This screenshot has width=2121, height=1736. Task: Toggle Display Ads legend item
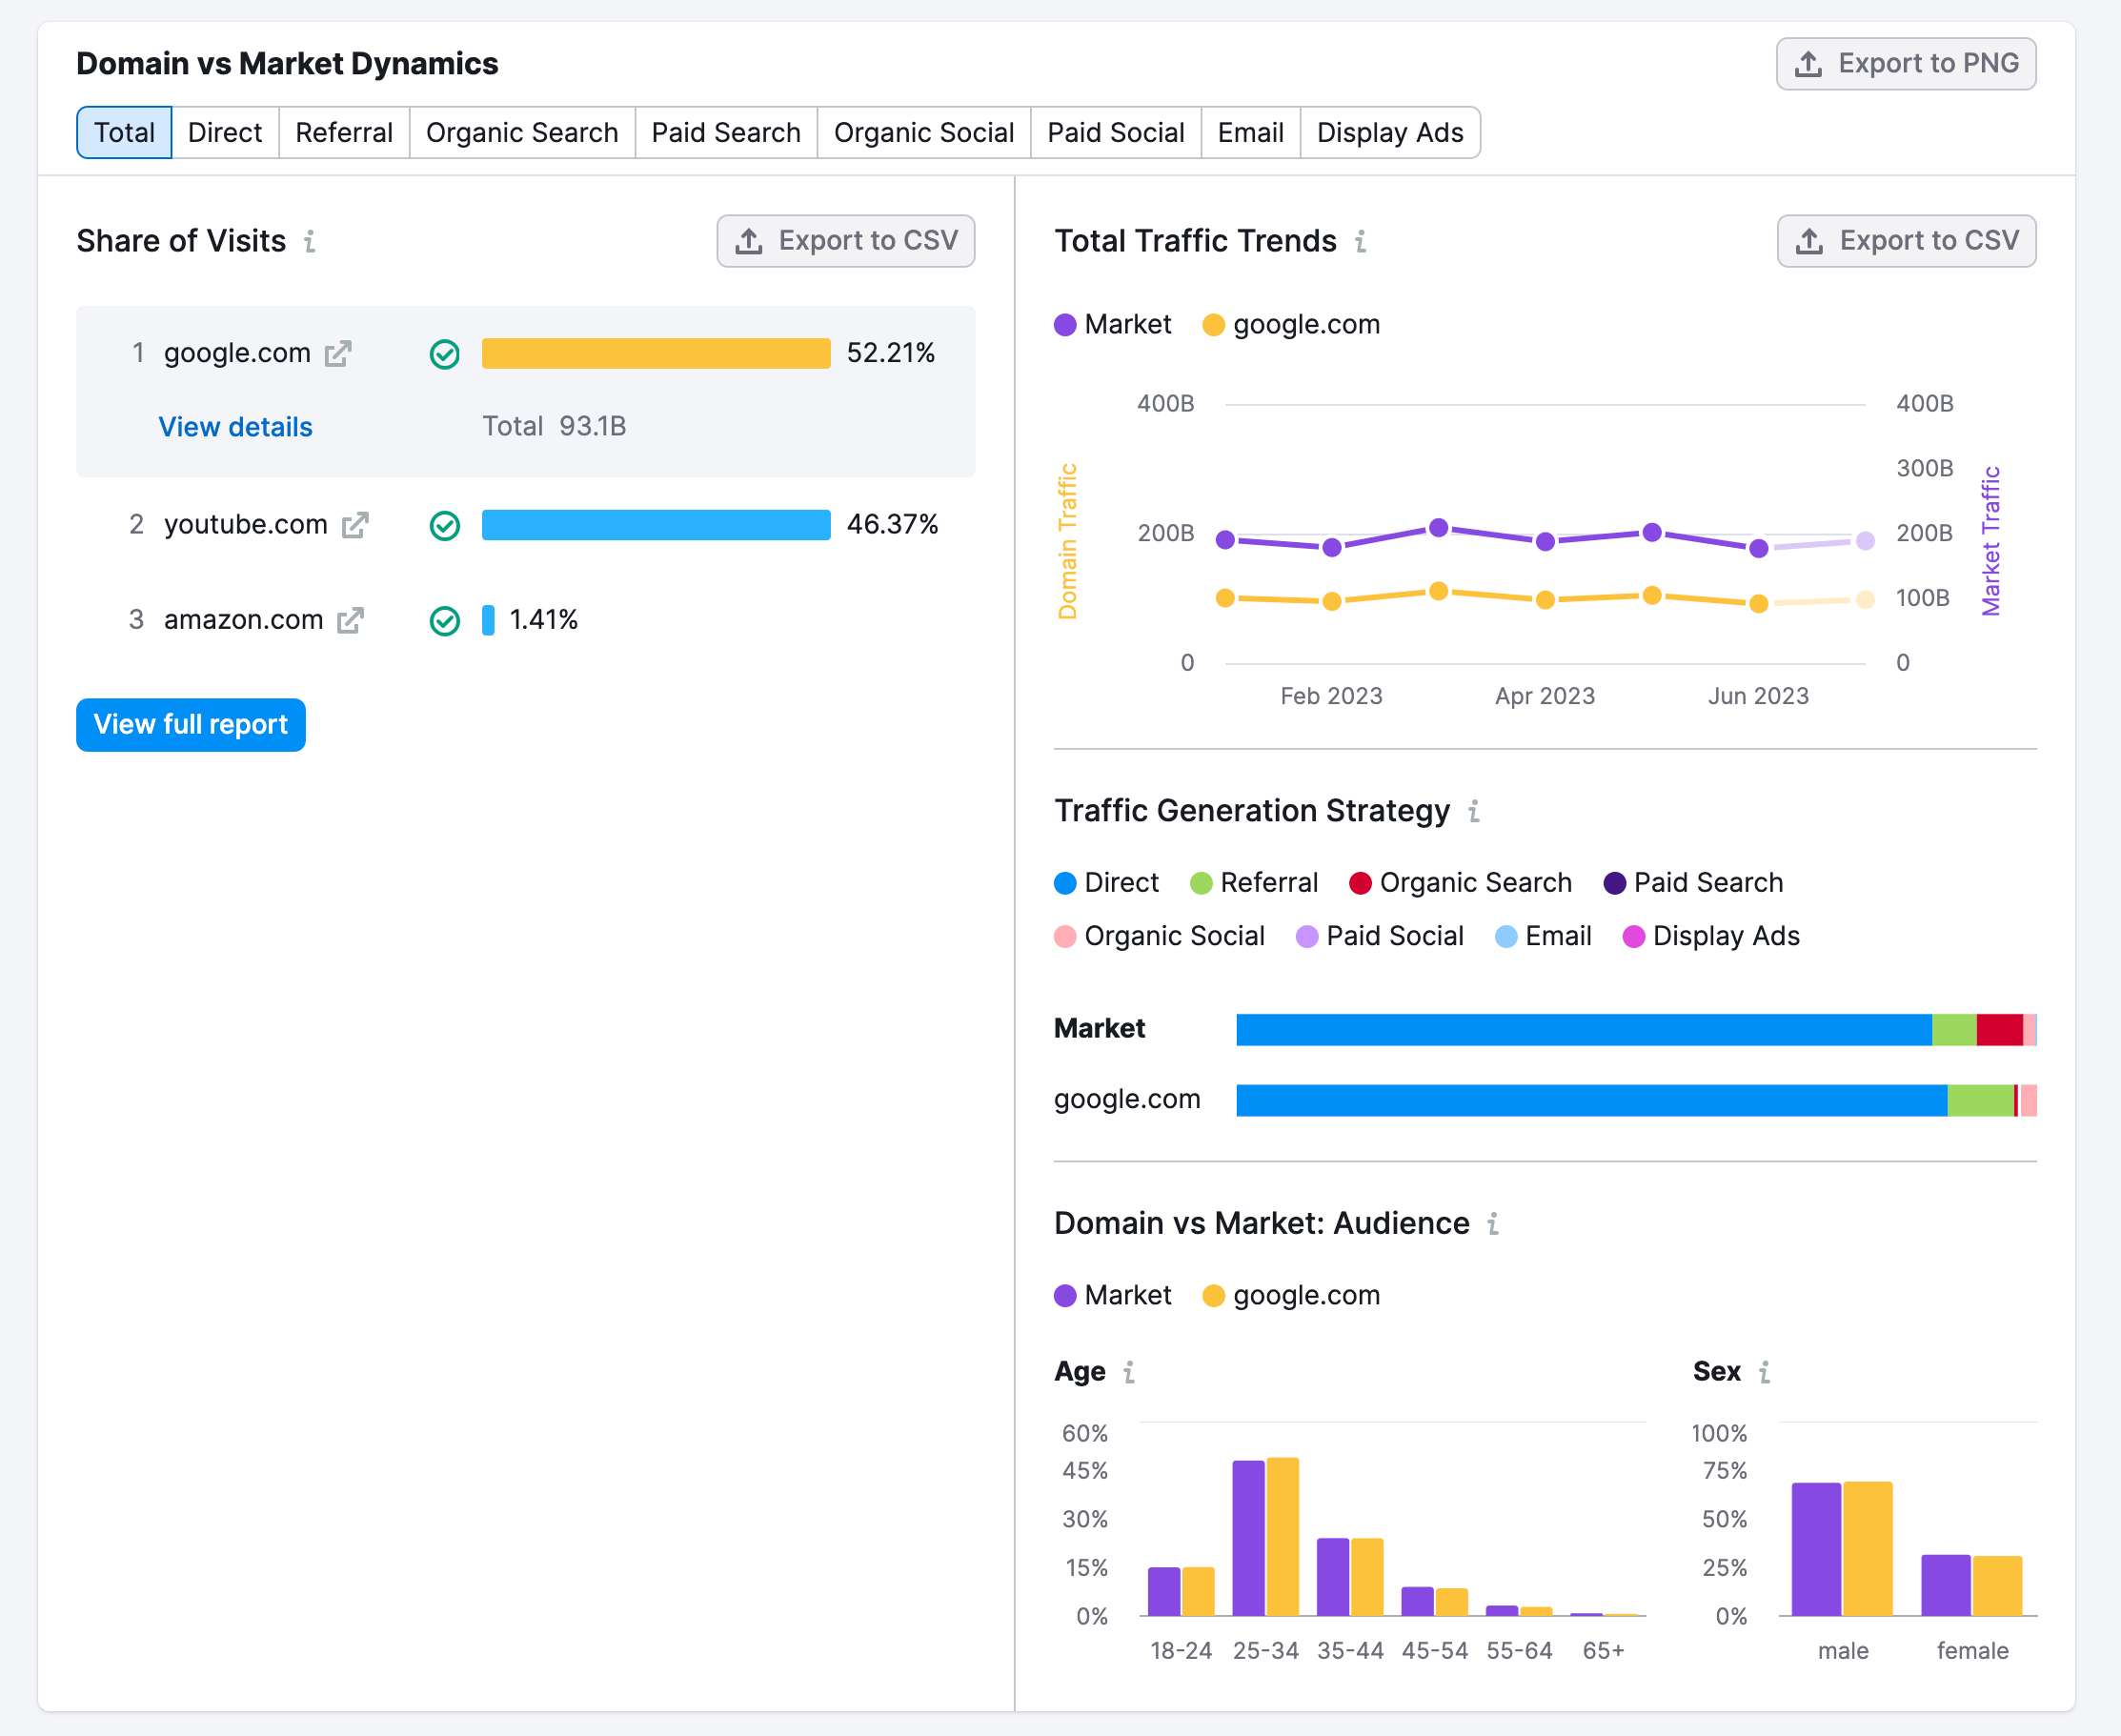pyautogui.click(x=1711, y=936)
